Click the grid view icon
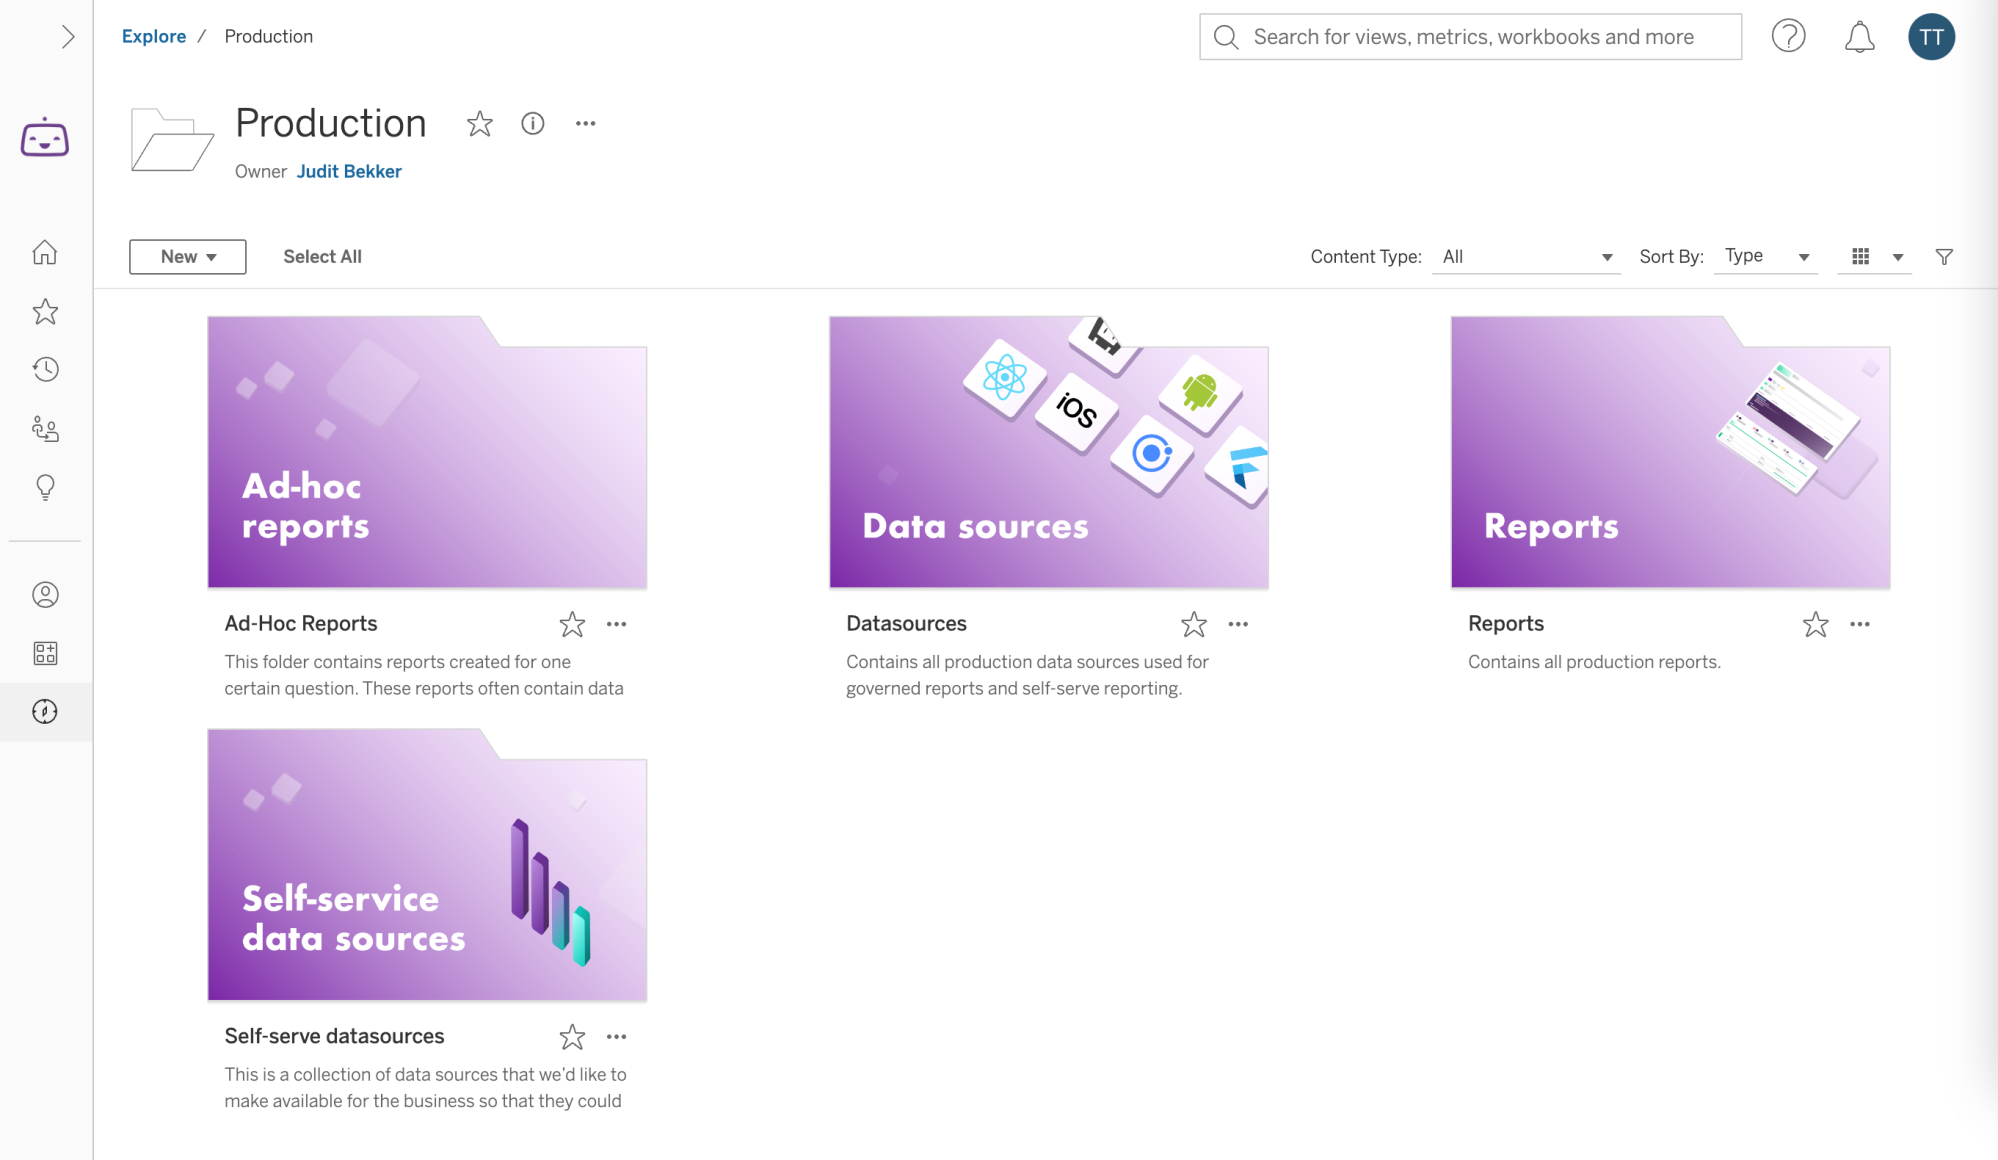Screen dimensions: 1998x1160 (1860, 257)
